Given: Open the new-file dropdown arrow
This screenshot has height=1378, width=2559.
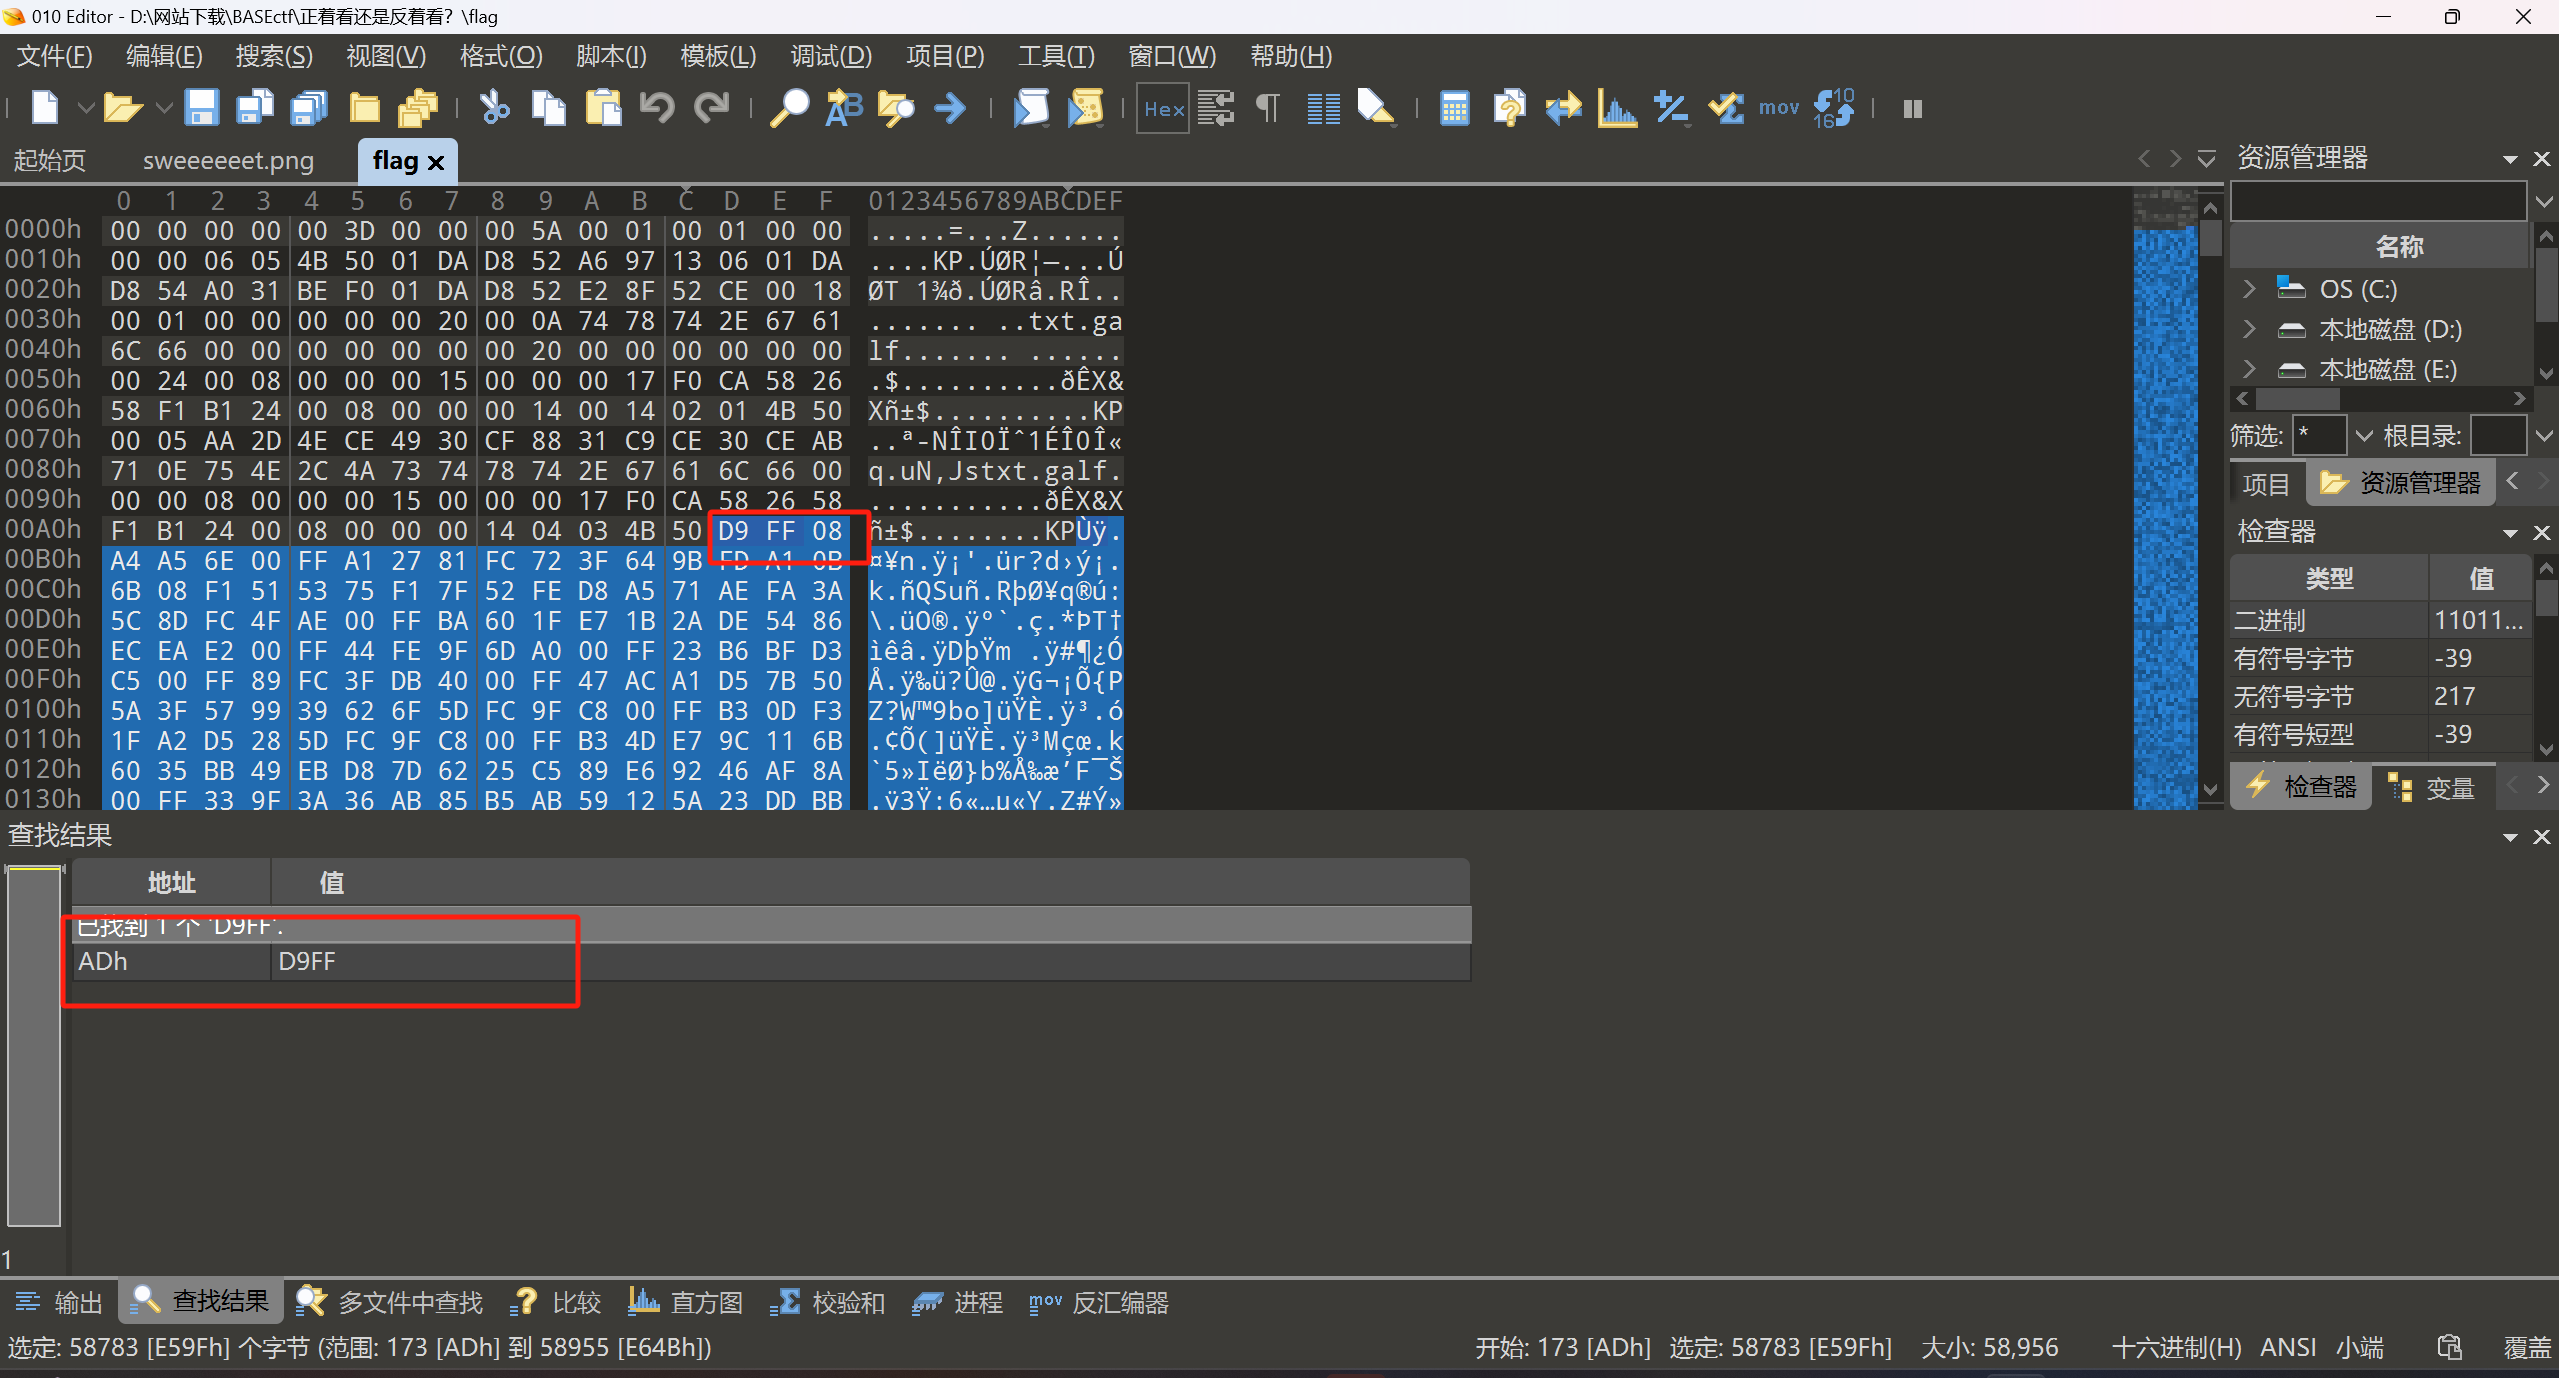Looking at the screenshot, I should click(86, 108).
